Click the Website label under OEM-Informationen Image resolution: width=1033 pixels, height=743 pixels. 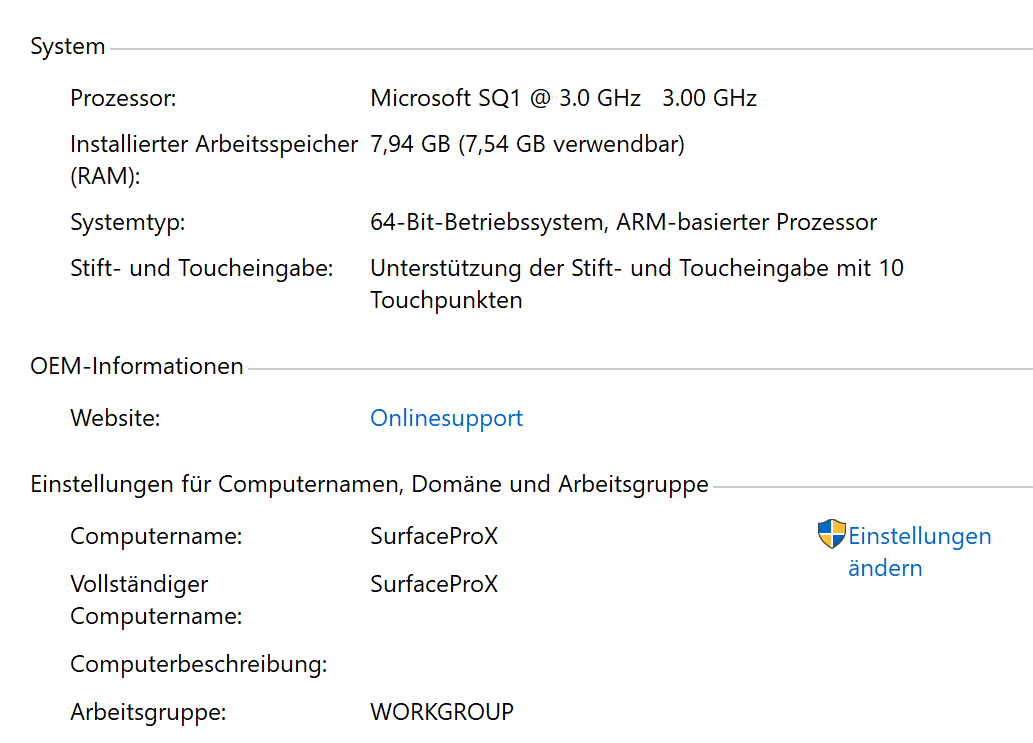click(x=115, y=418)
